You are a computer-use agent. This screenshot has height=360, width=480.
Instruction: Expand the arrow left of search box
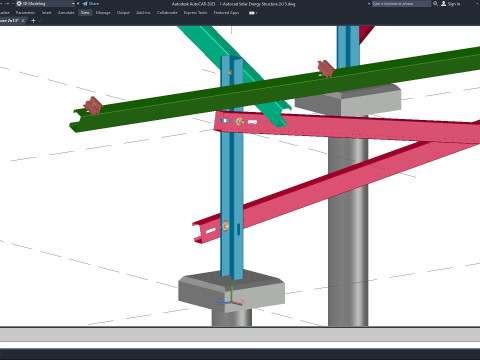(x=369, y=4)
